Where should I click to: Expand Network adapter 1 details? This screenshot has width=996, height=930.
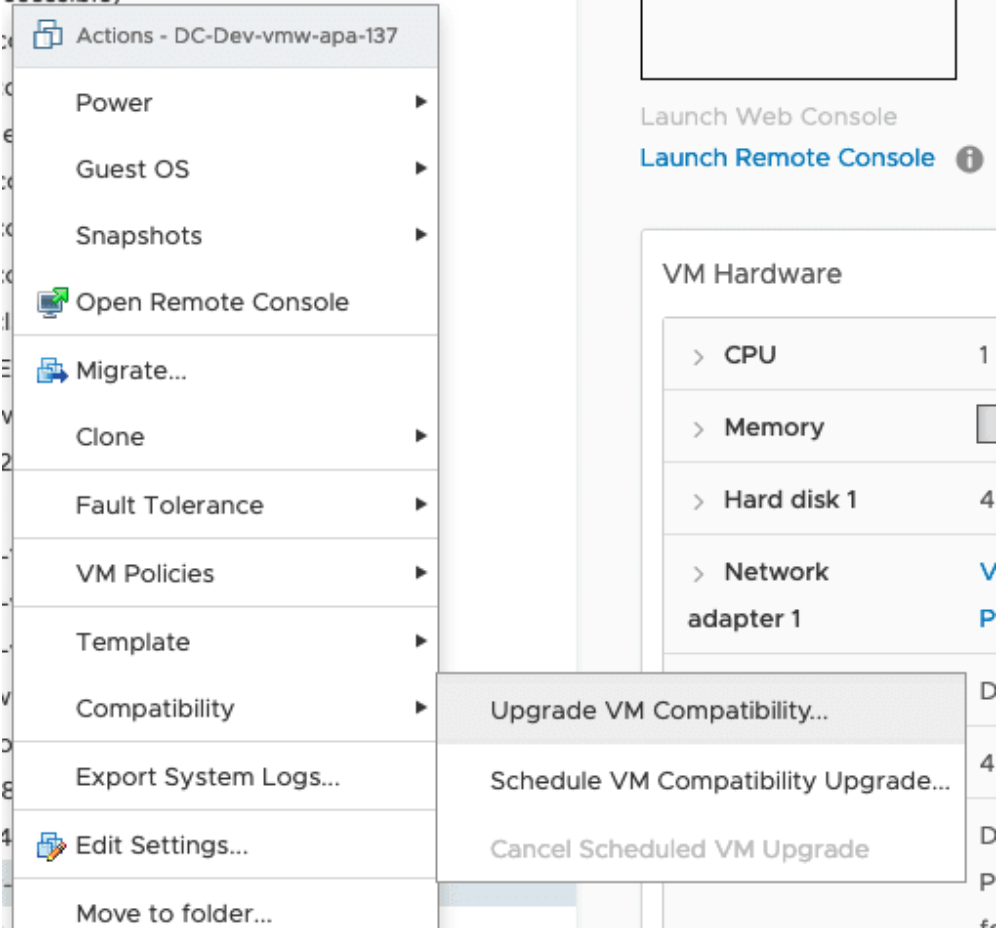[700, 571]
